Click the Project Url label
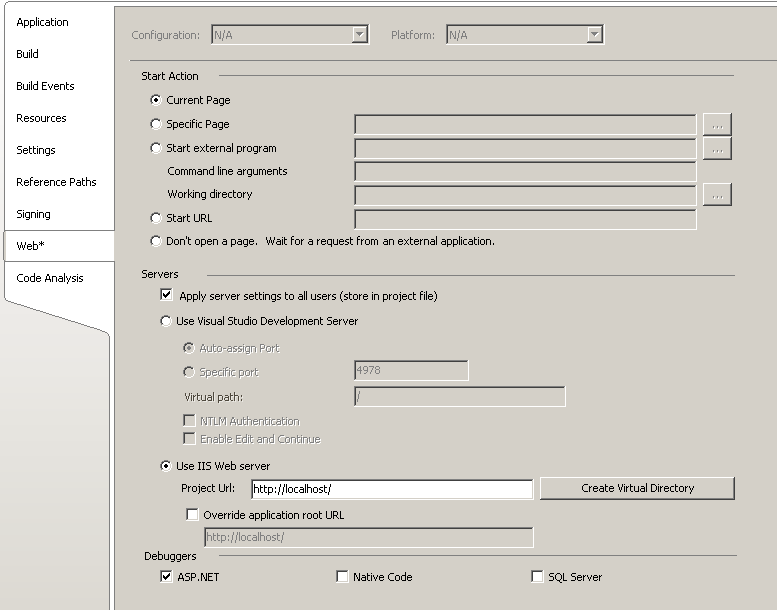Image resolution: width=777 pixels, height=610 pixels. tap(208, 488)
